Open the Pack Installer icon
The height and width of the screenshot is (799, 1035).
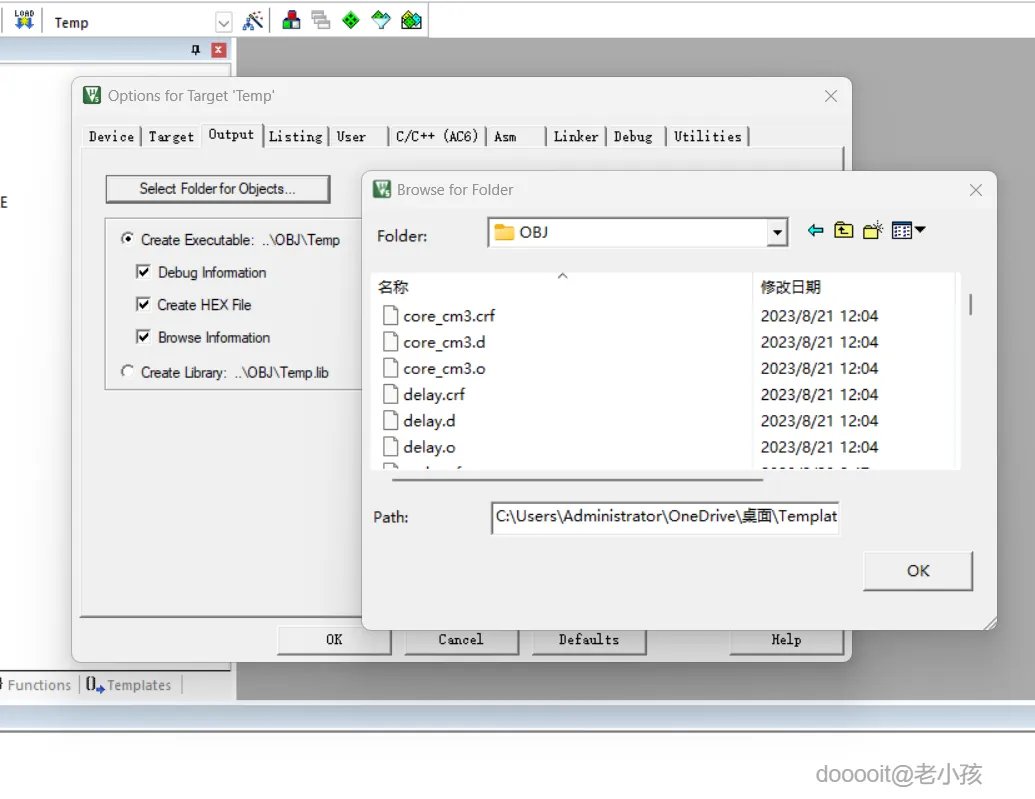tap(411, 20)
